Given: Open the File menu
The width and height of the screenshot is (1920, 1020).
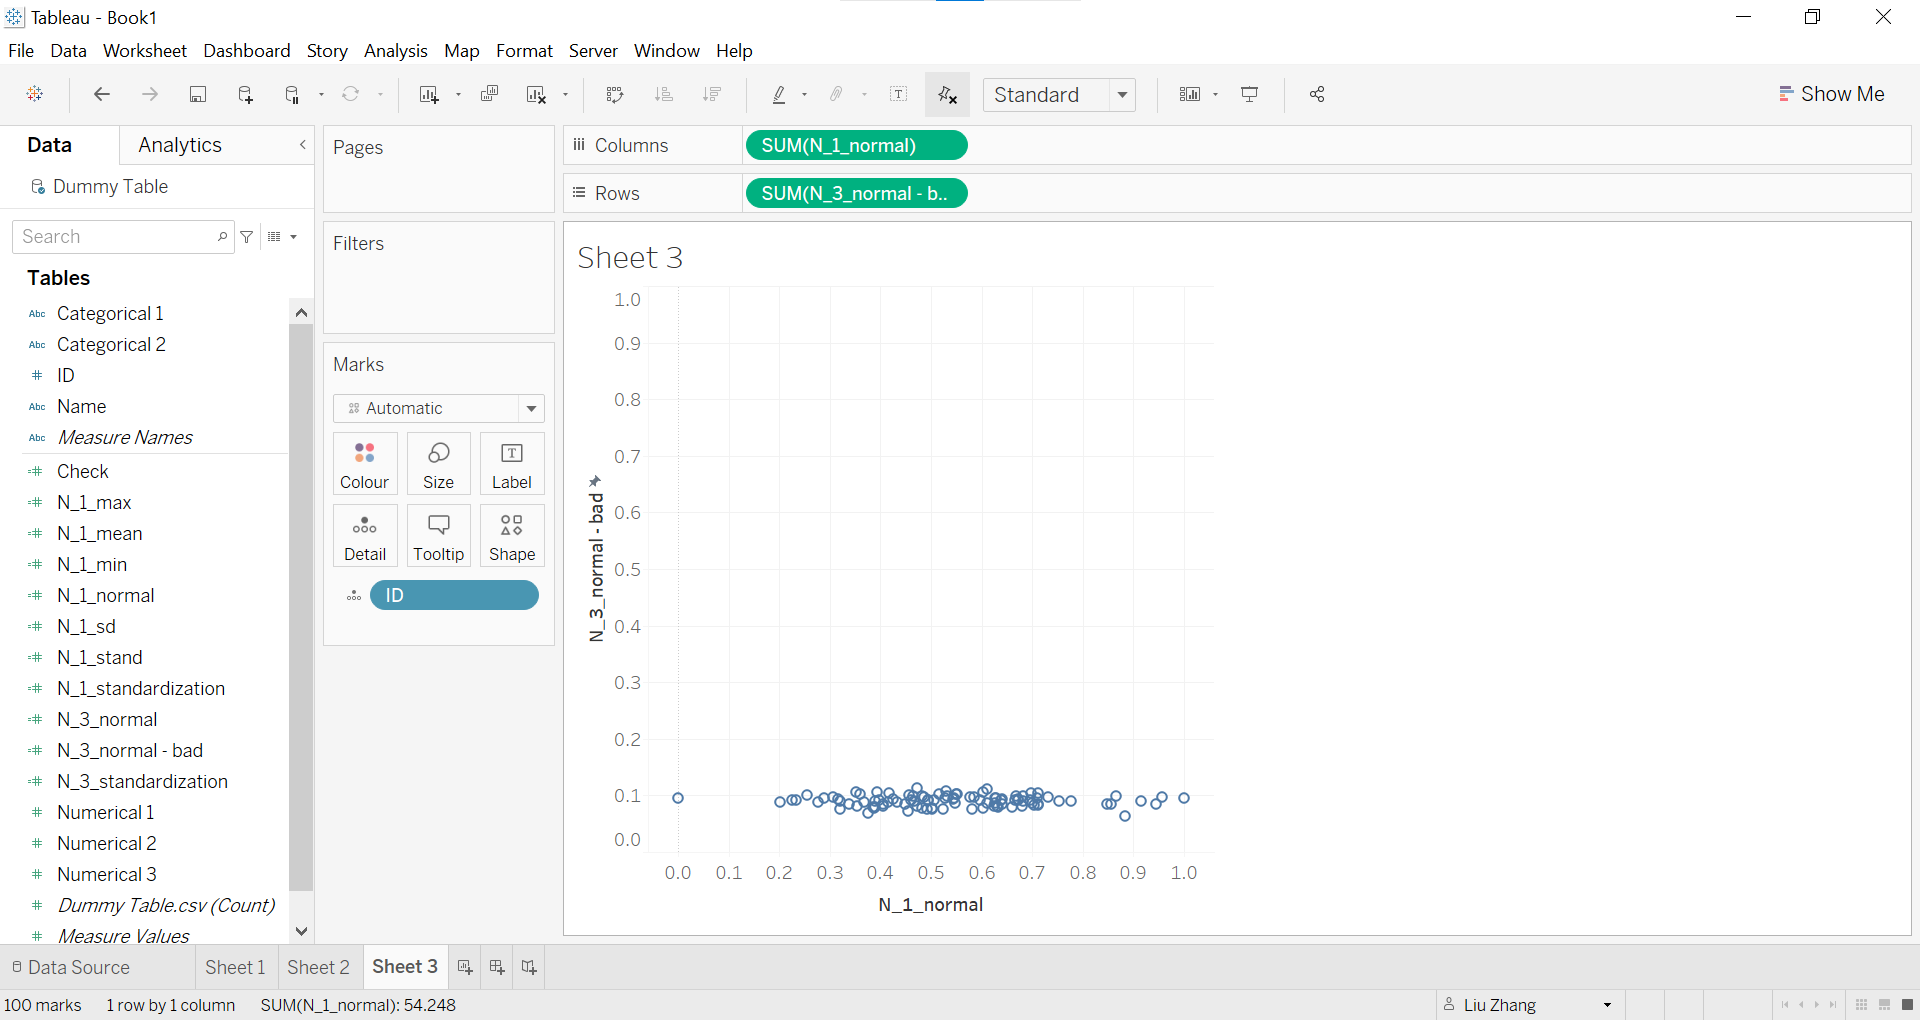Looking at the screenshot, I should pyautogui.click(x=21, y=51).
